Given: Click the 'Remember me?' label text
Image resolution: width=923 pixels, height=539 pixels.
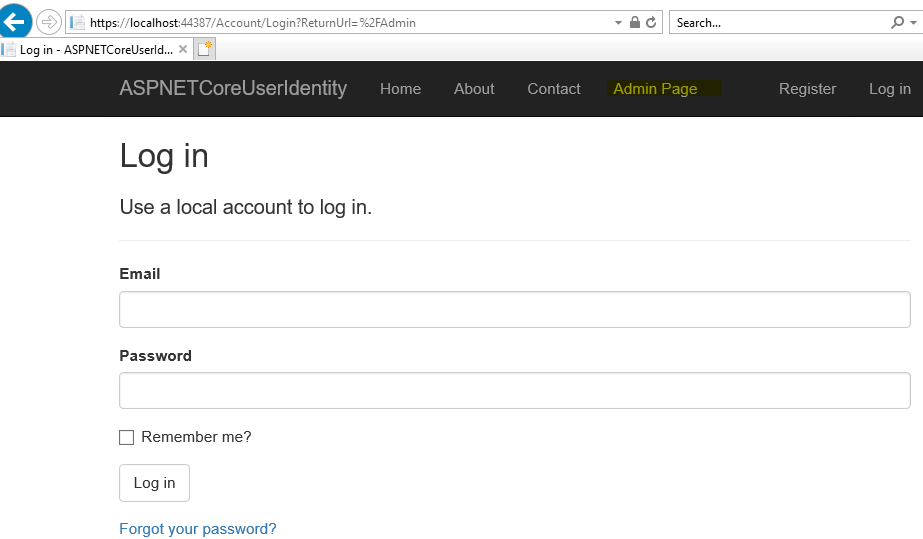Looking at the screenshot, I should 196,437.
